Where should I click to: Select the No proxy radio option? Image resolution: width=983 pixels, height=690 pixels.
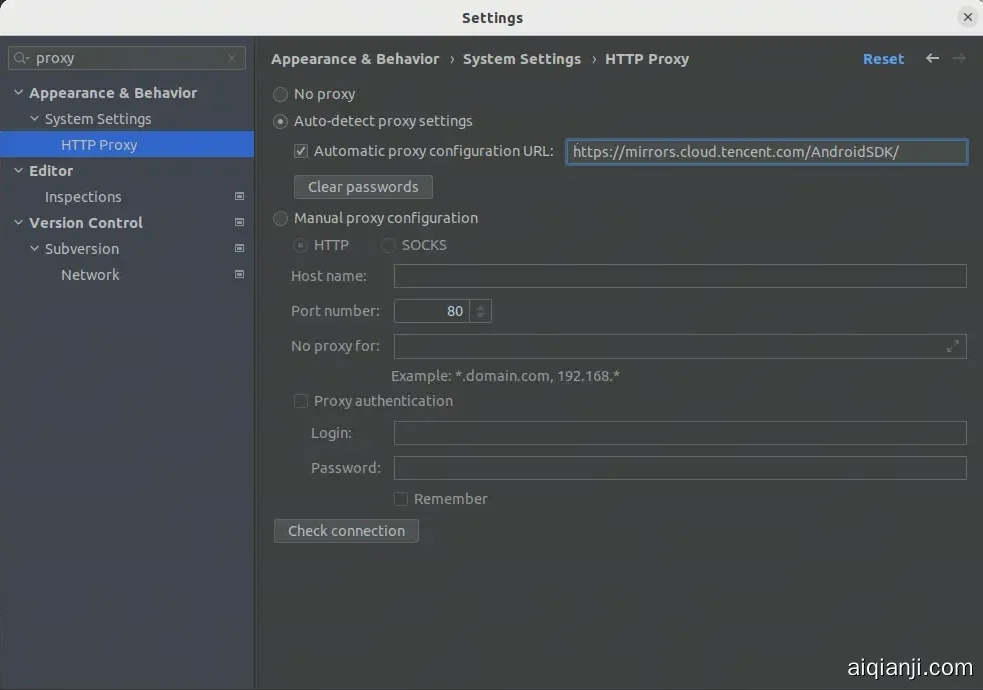[281, 94]
